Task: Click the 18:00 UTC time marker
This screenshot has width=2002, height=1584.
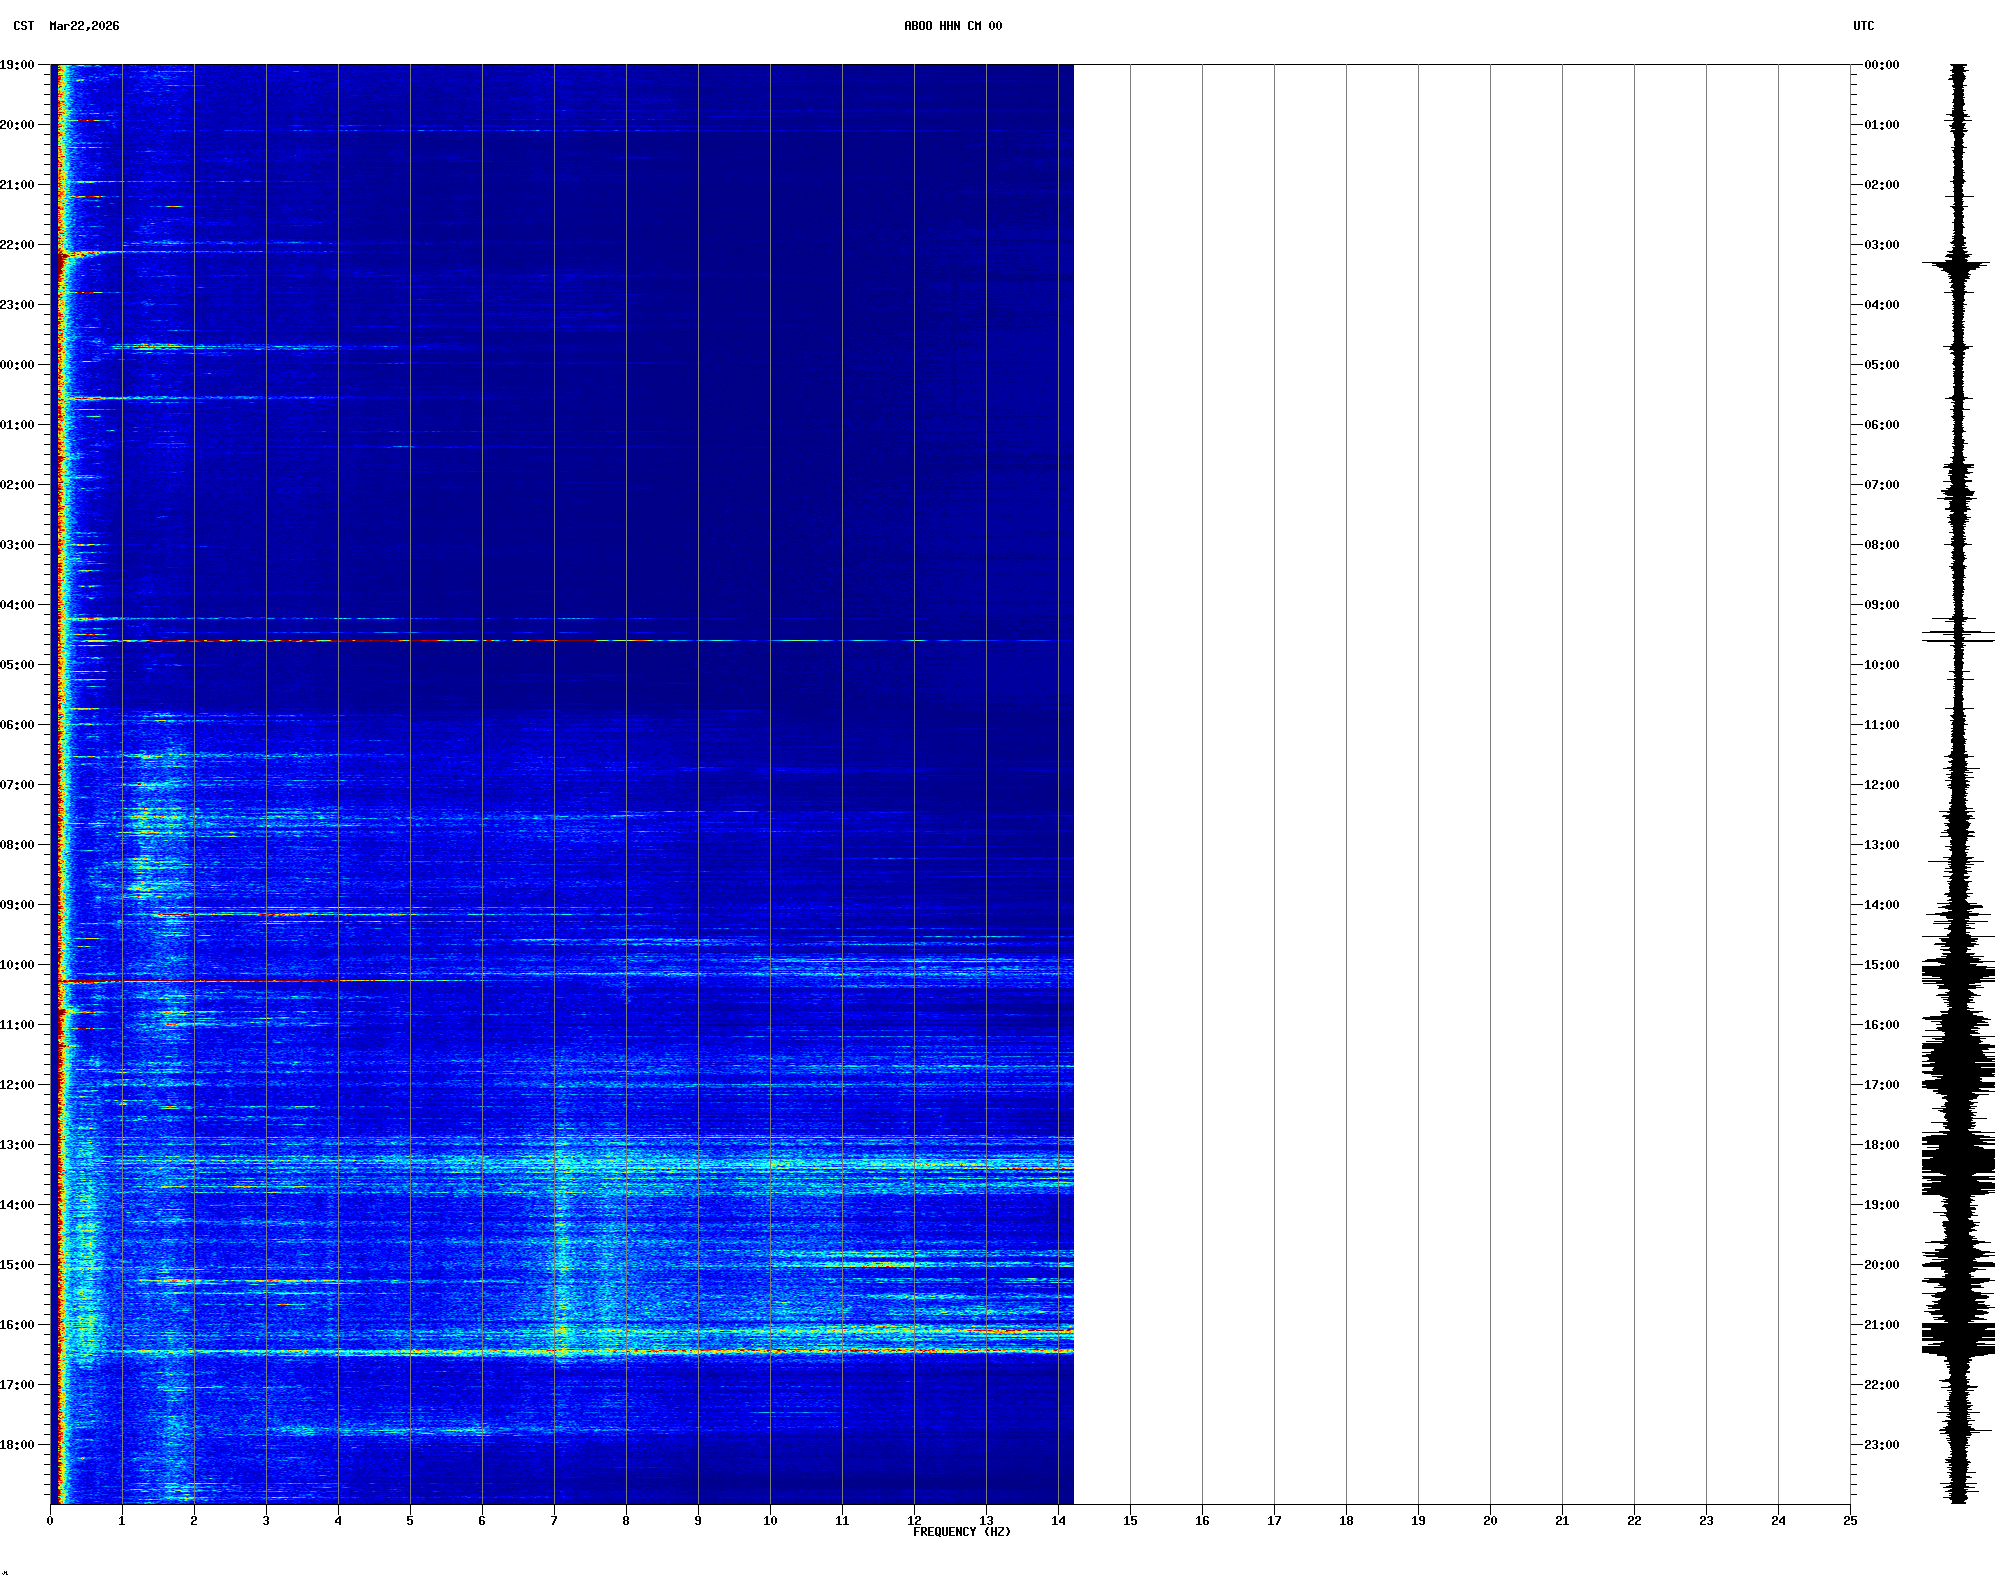Action: click(1881, 1145)
